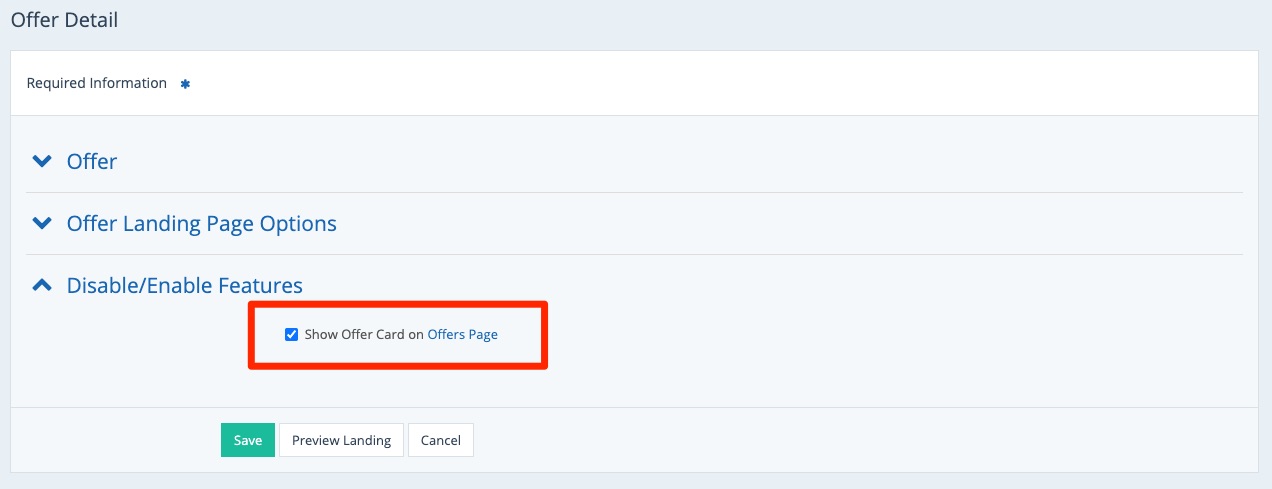Click white header area right of asterisk

point(700,83)
